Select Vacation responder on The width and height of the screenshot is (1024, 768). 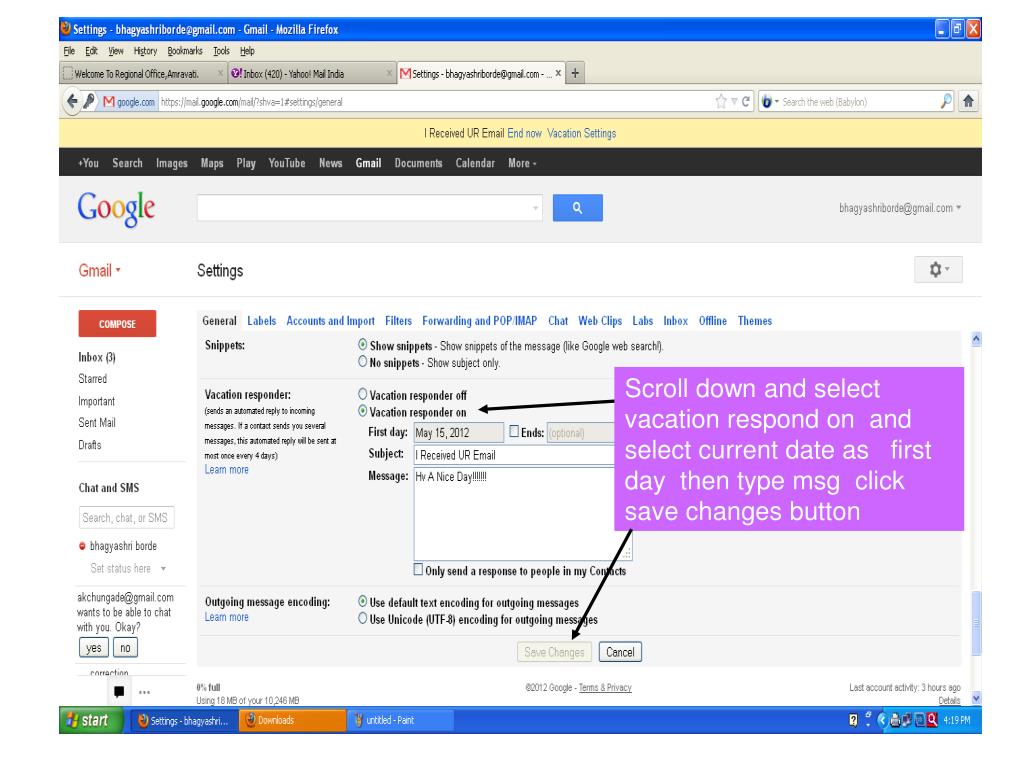click(362, 411)
